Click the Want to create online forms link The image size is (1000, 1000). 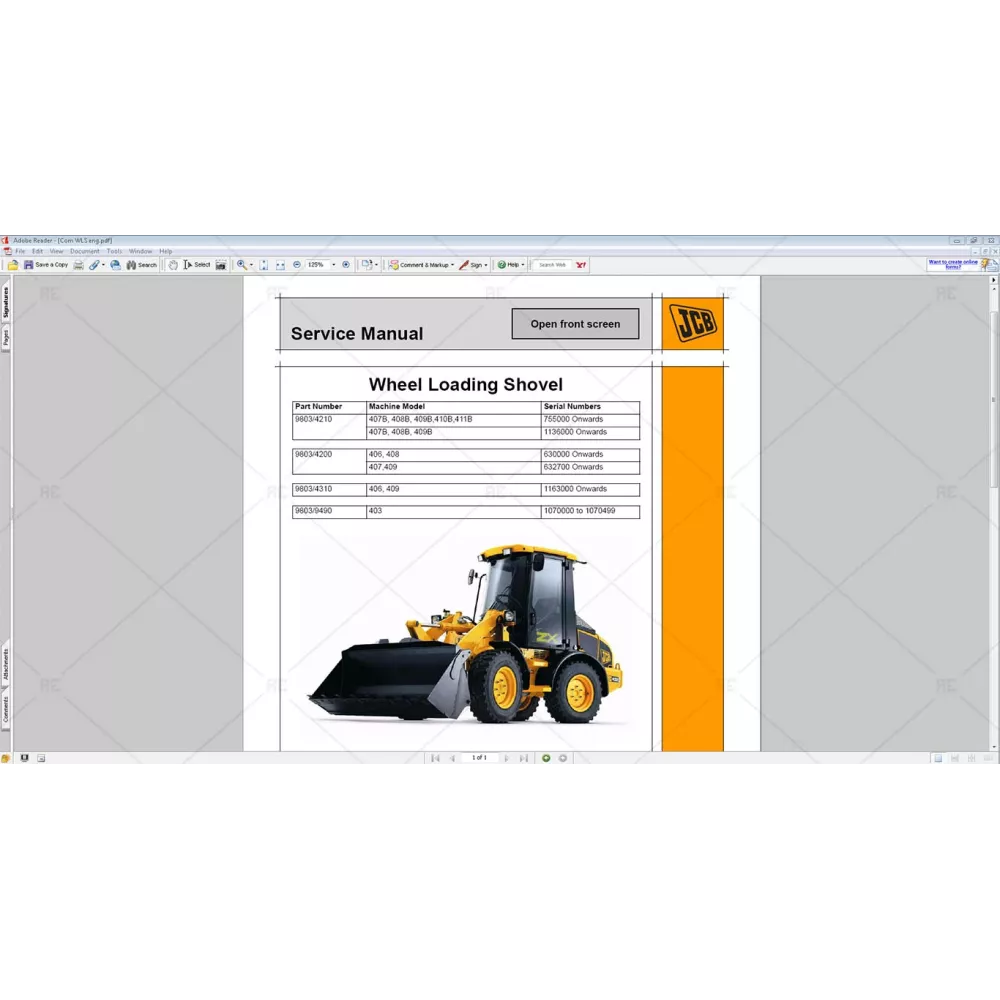pos(953,264)
